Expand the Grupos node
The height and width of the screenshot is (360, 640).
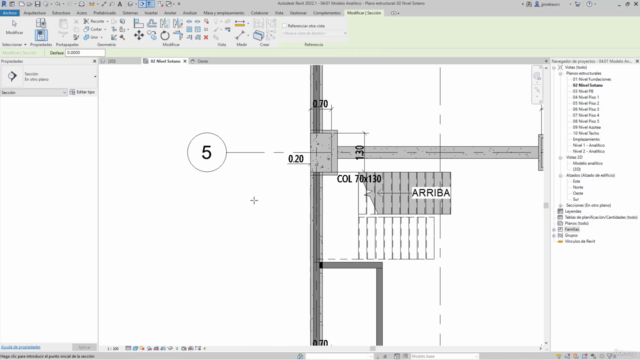point(554,236)
